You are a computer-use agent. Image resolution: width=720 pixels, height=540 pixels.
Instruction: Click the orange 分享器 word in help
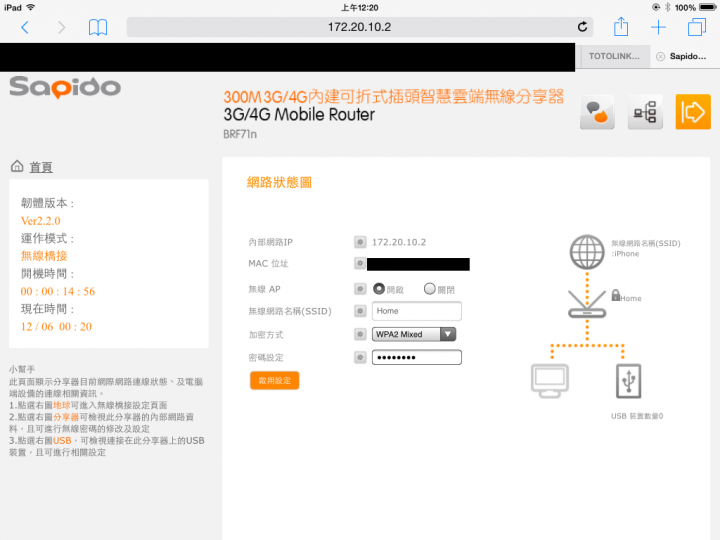[66, 417]
